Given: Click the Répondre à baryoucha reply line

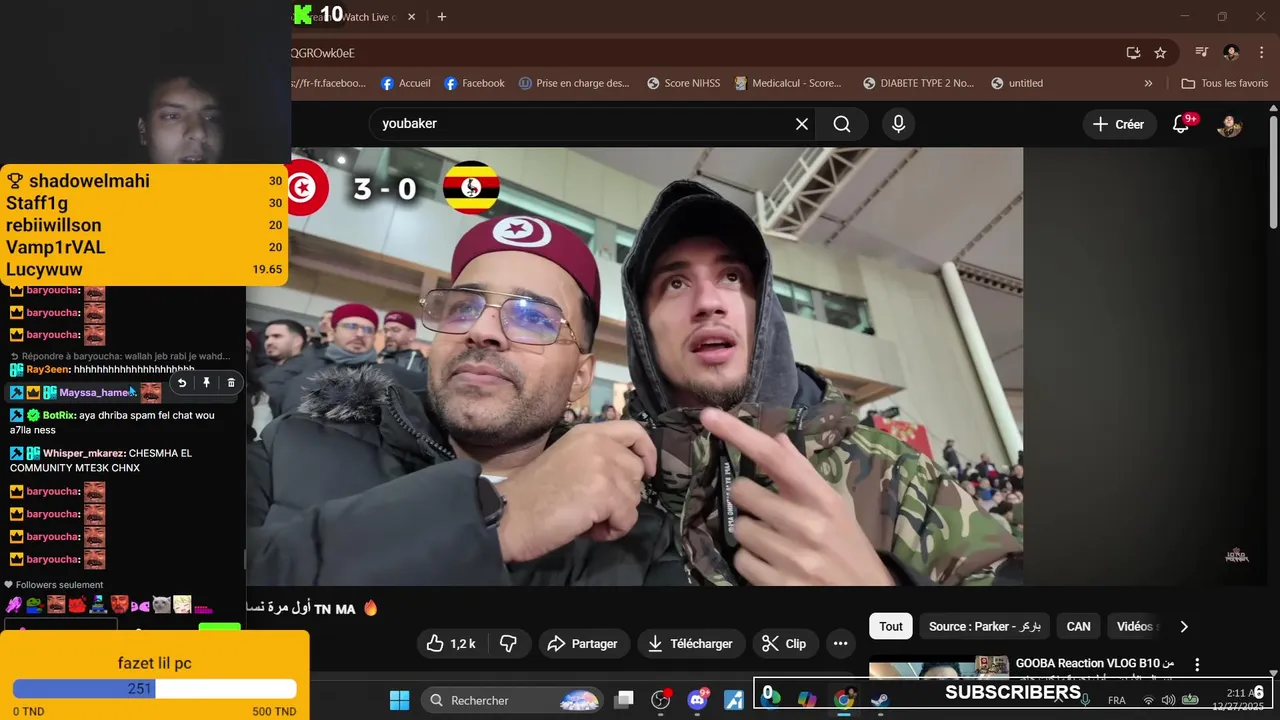Looking at the screenshot, I should coord(120,356).
